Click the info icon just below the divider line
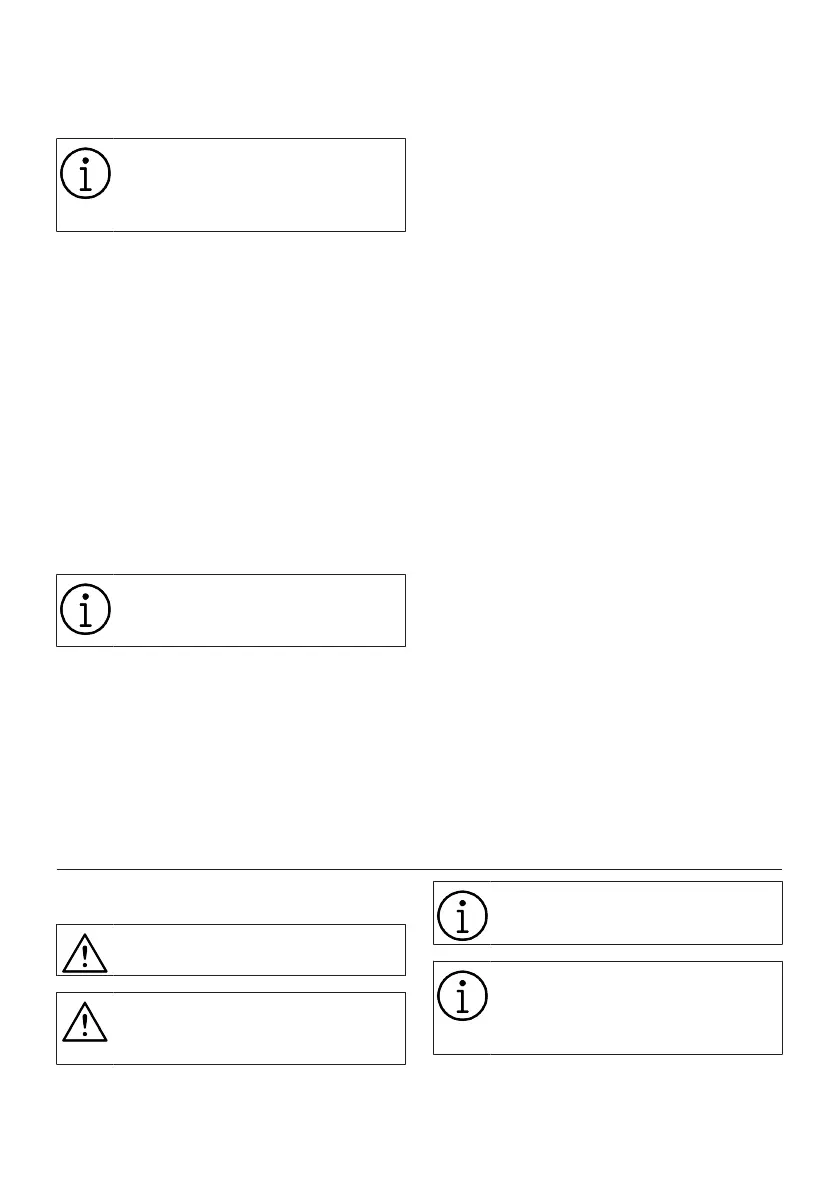The width and height of the screenshot is (839, 1191). pyautogui.click(x=462, y=914)
